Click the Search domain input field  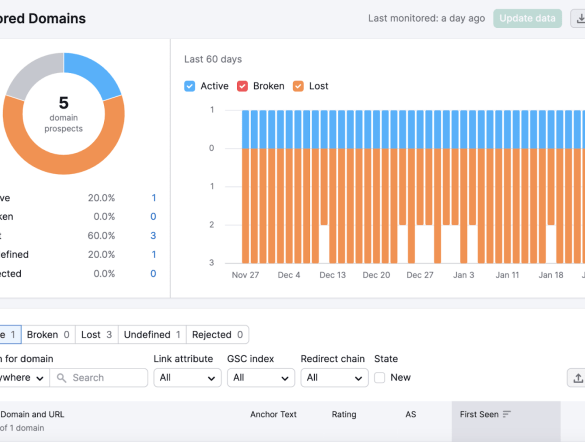[x=99, y=377]
